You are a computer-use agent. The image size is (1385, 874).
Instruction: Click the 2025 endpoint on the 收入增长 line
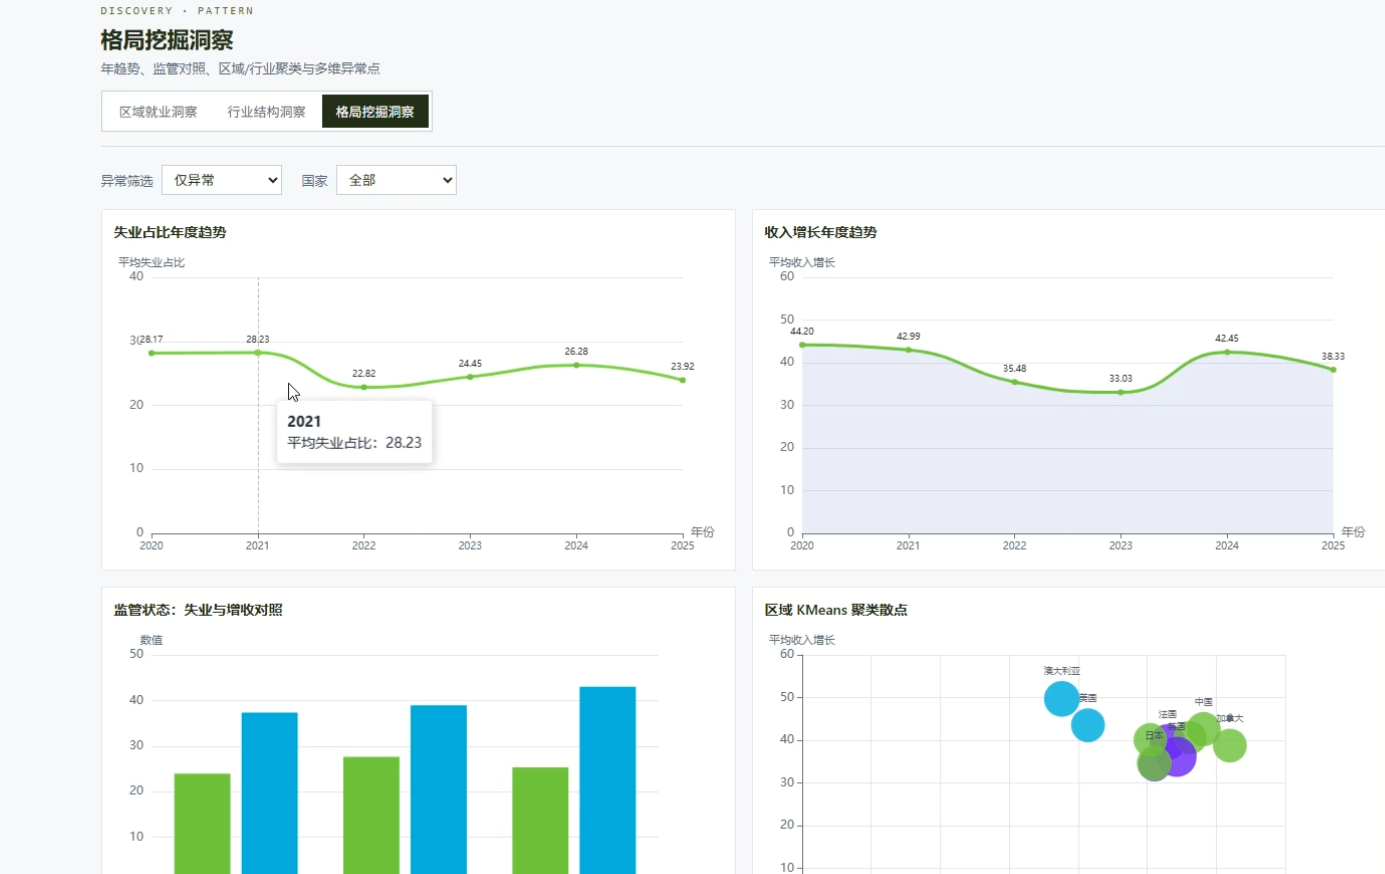point(1333,370)
